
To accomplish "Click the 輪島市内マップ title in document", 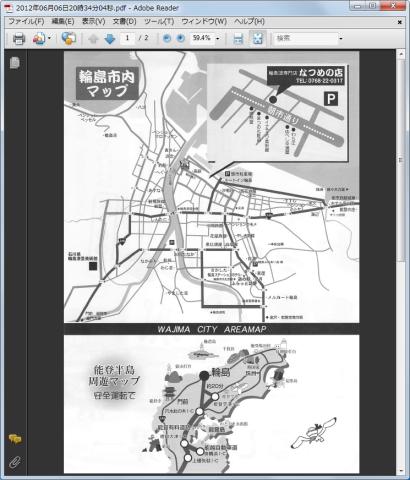I will (107, 83).
